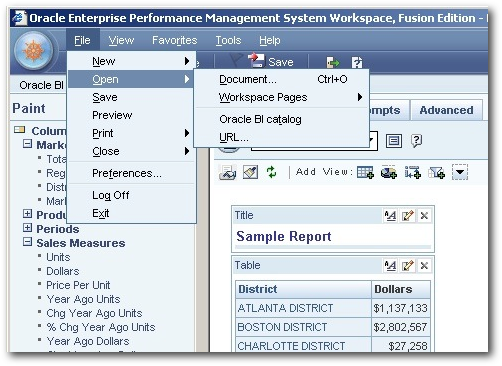Delete the Table view with its X icon
This screenshot has width=502, height=366.
coord(424,266)
